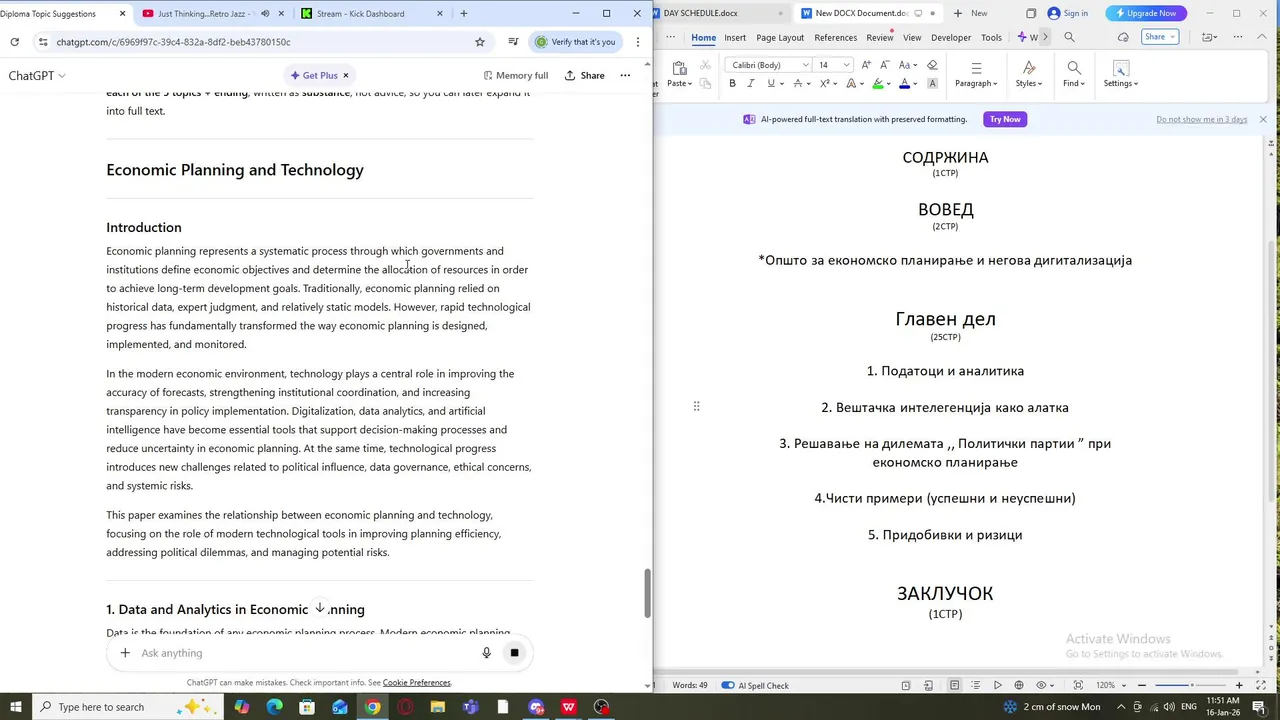Image resolution: width=1280 pixels, height=720 pixels.
Task: Dismiss the AI translation banner
Action: tap(1263, 119)
